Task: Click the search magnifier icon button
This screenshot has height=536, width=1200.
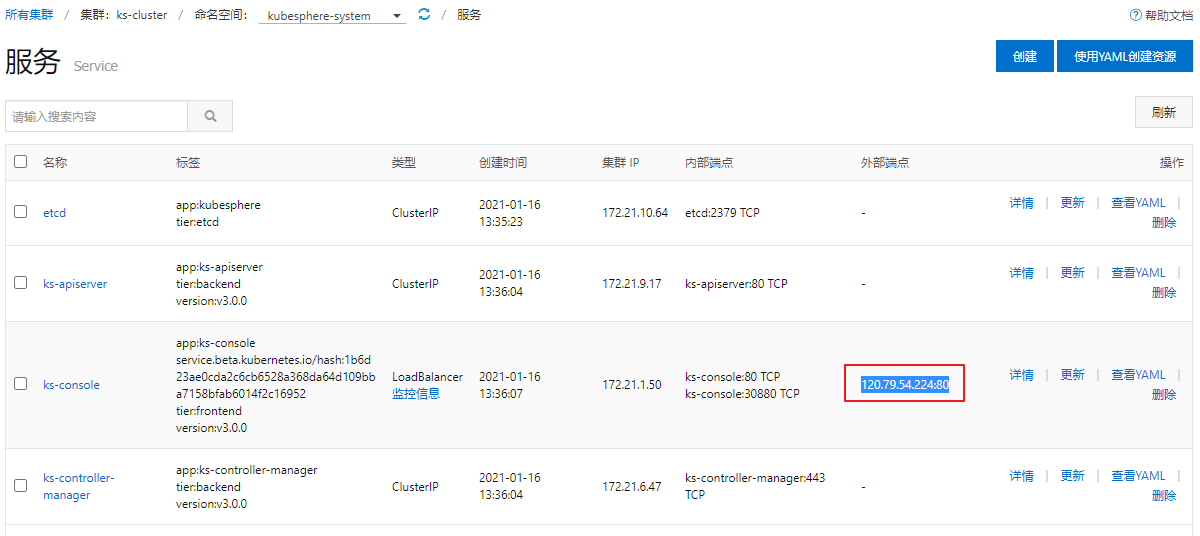Action: (x=210, y=116)
